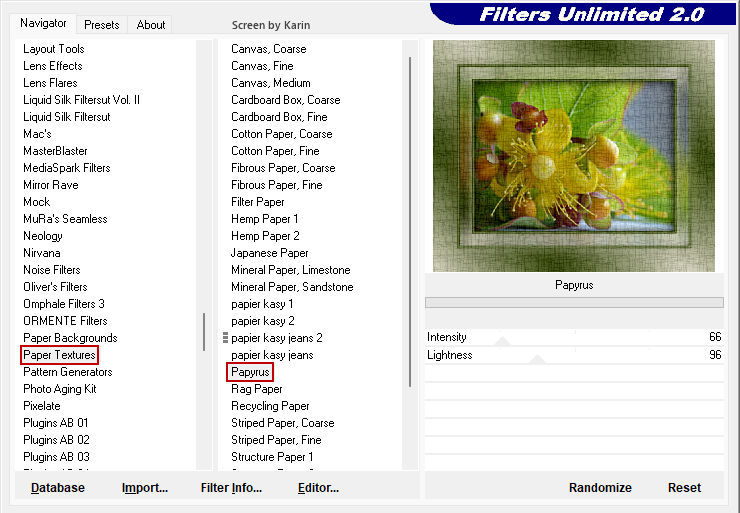Image resolution: width=740 pixels, height=513 pixels.
Task: Select the Navigator tab
Action: coord(44,23)
